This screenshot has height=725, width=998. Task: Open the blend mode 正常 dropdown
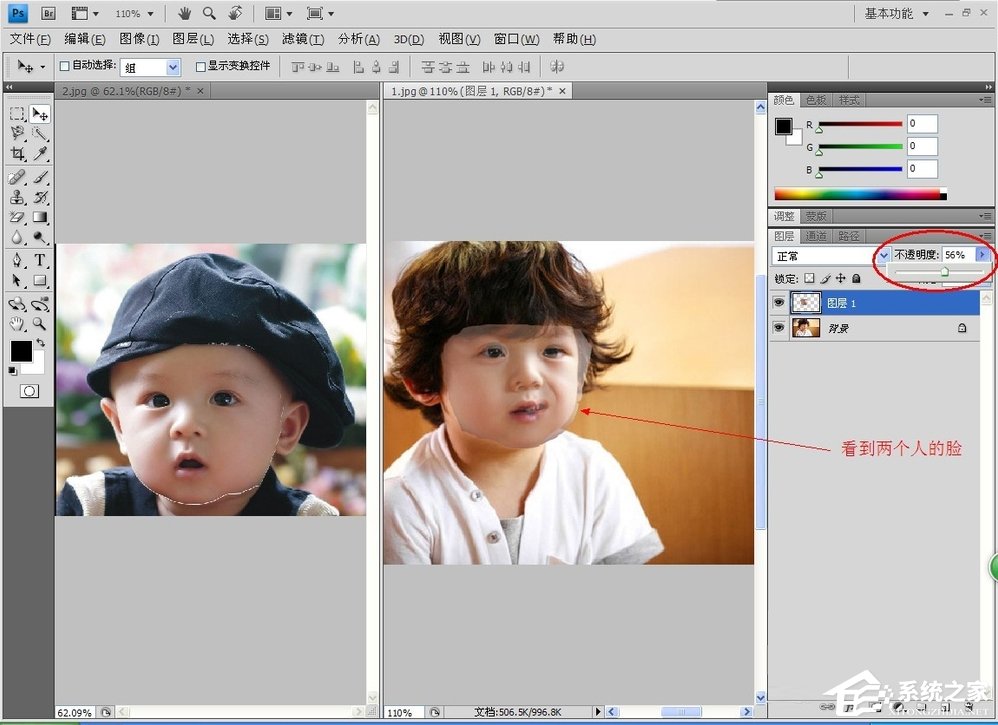[x=882, y=256]
